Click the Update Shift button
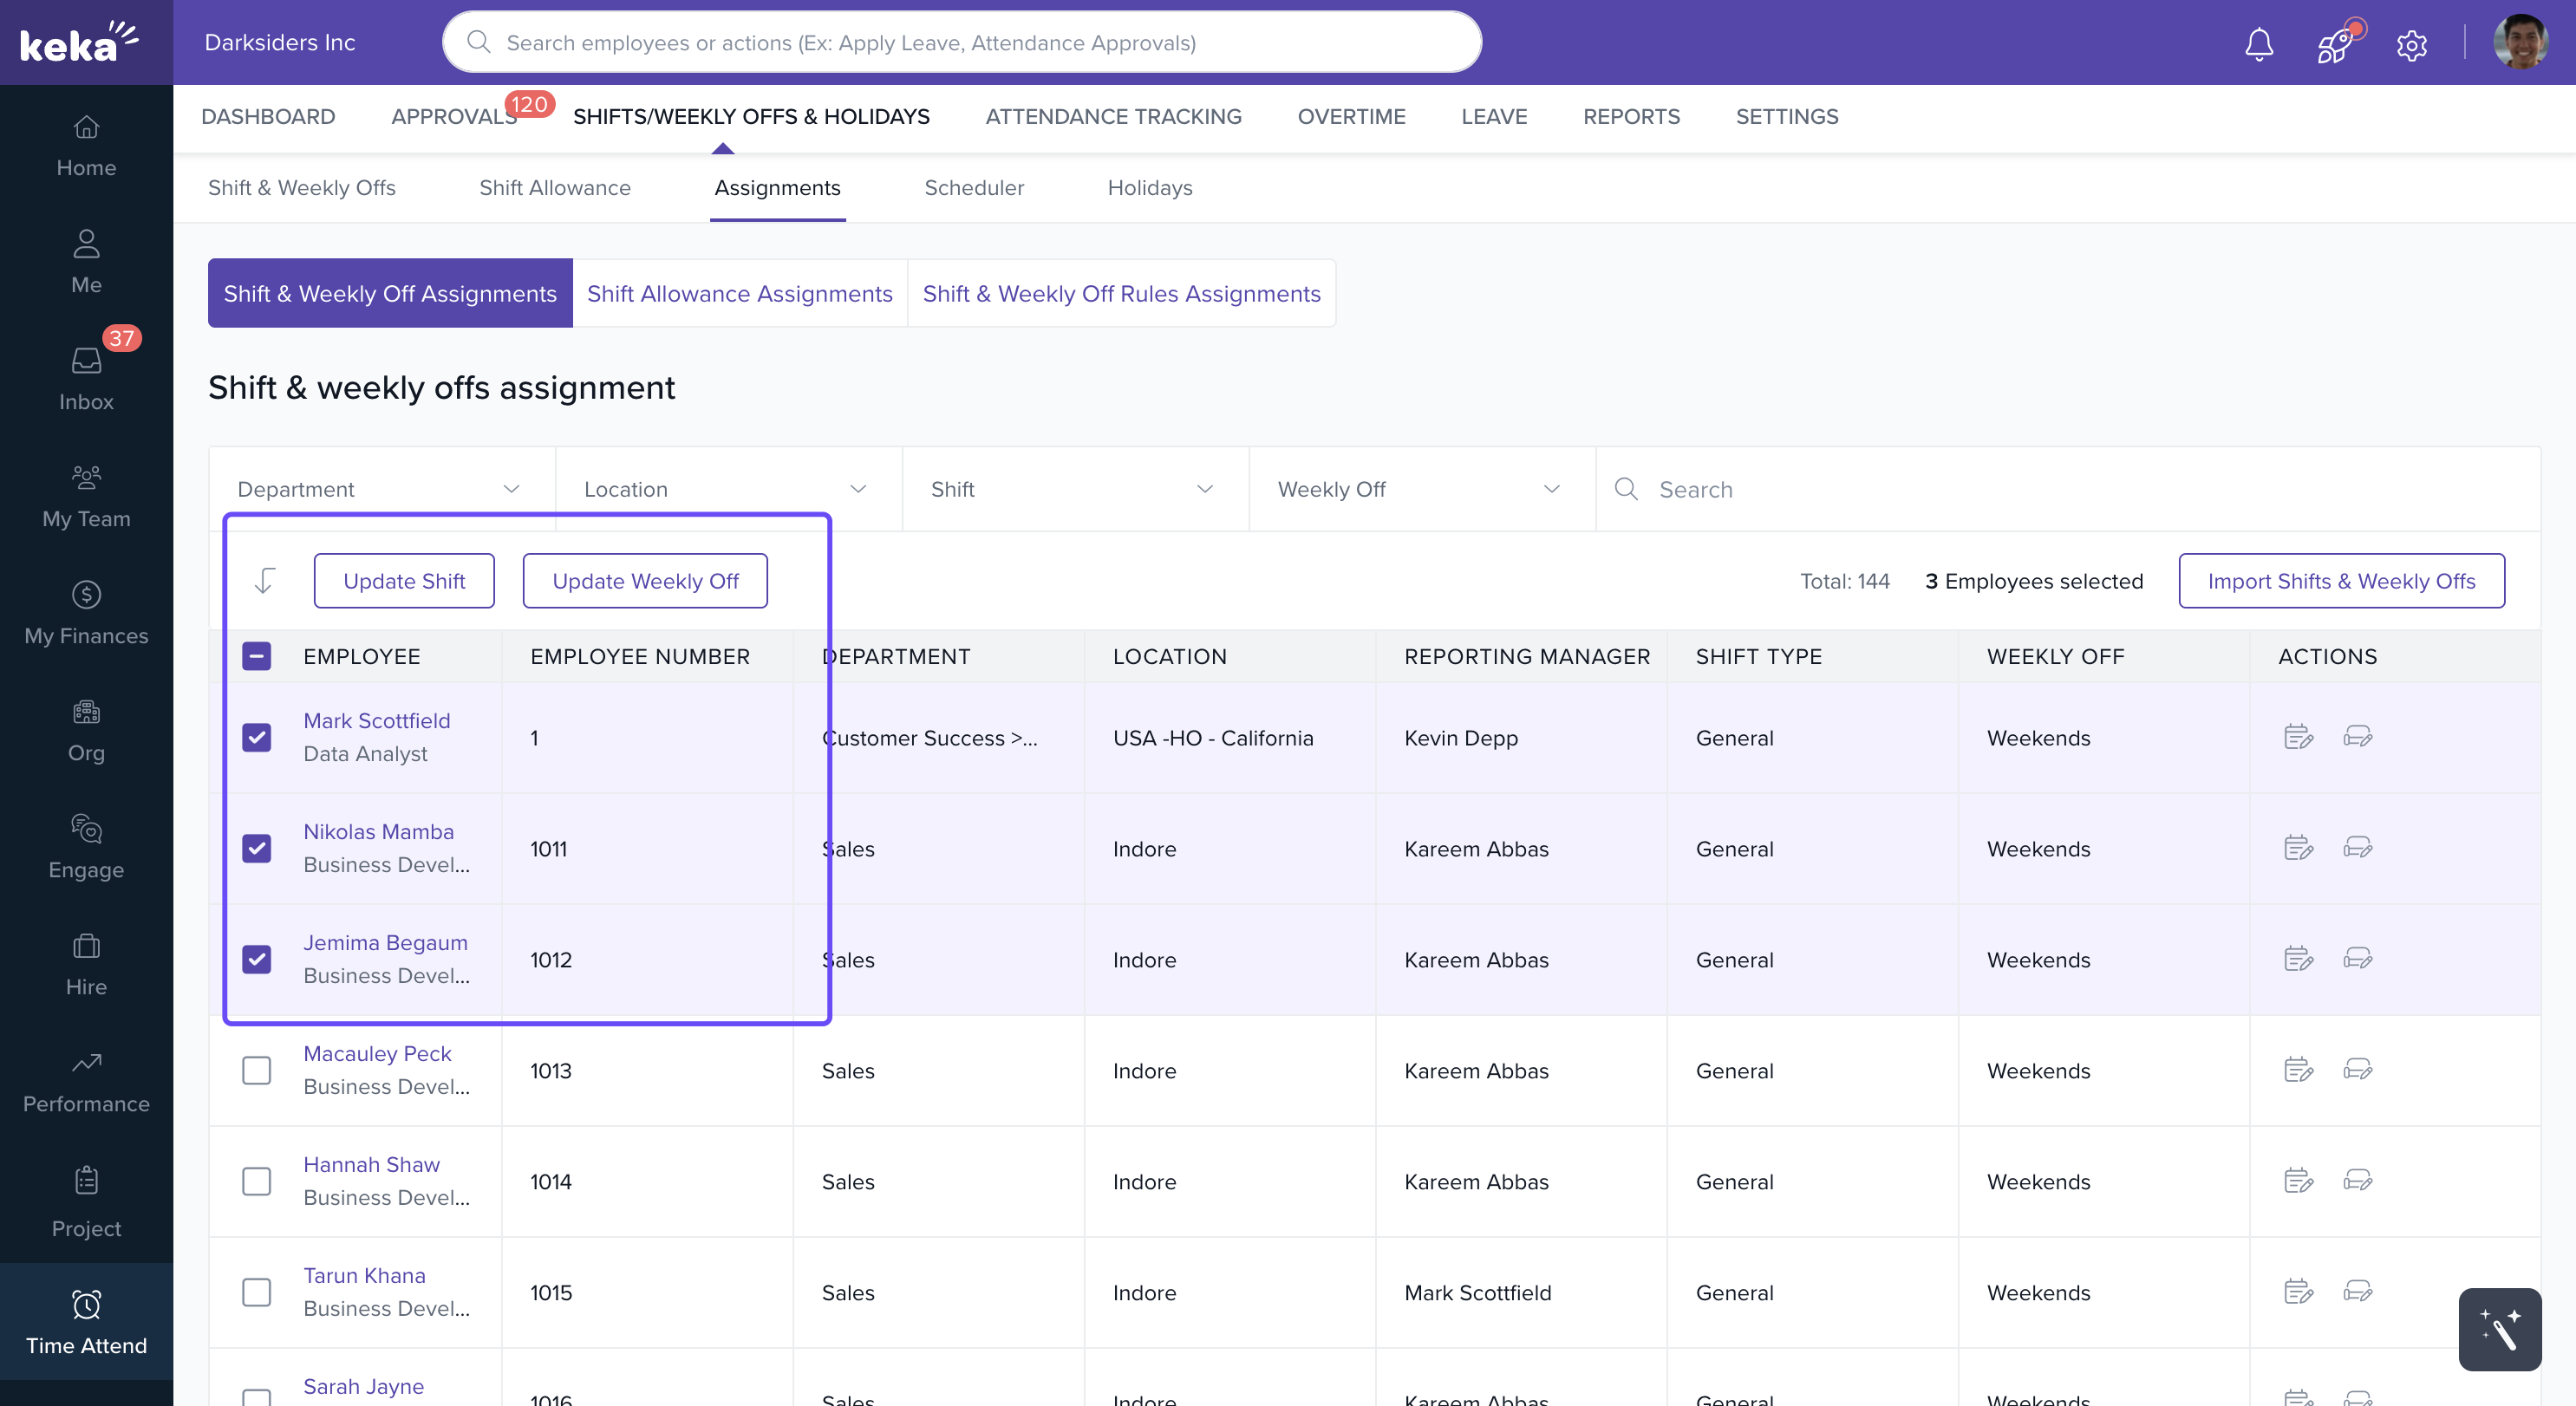The width and height of the screenshot is (2576, 1406). [x=404, y=581]
